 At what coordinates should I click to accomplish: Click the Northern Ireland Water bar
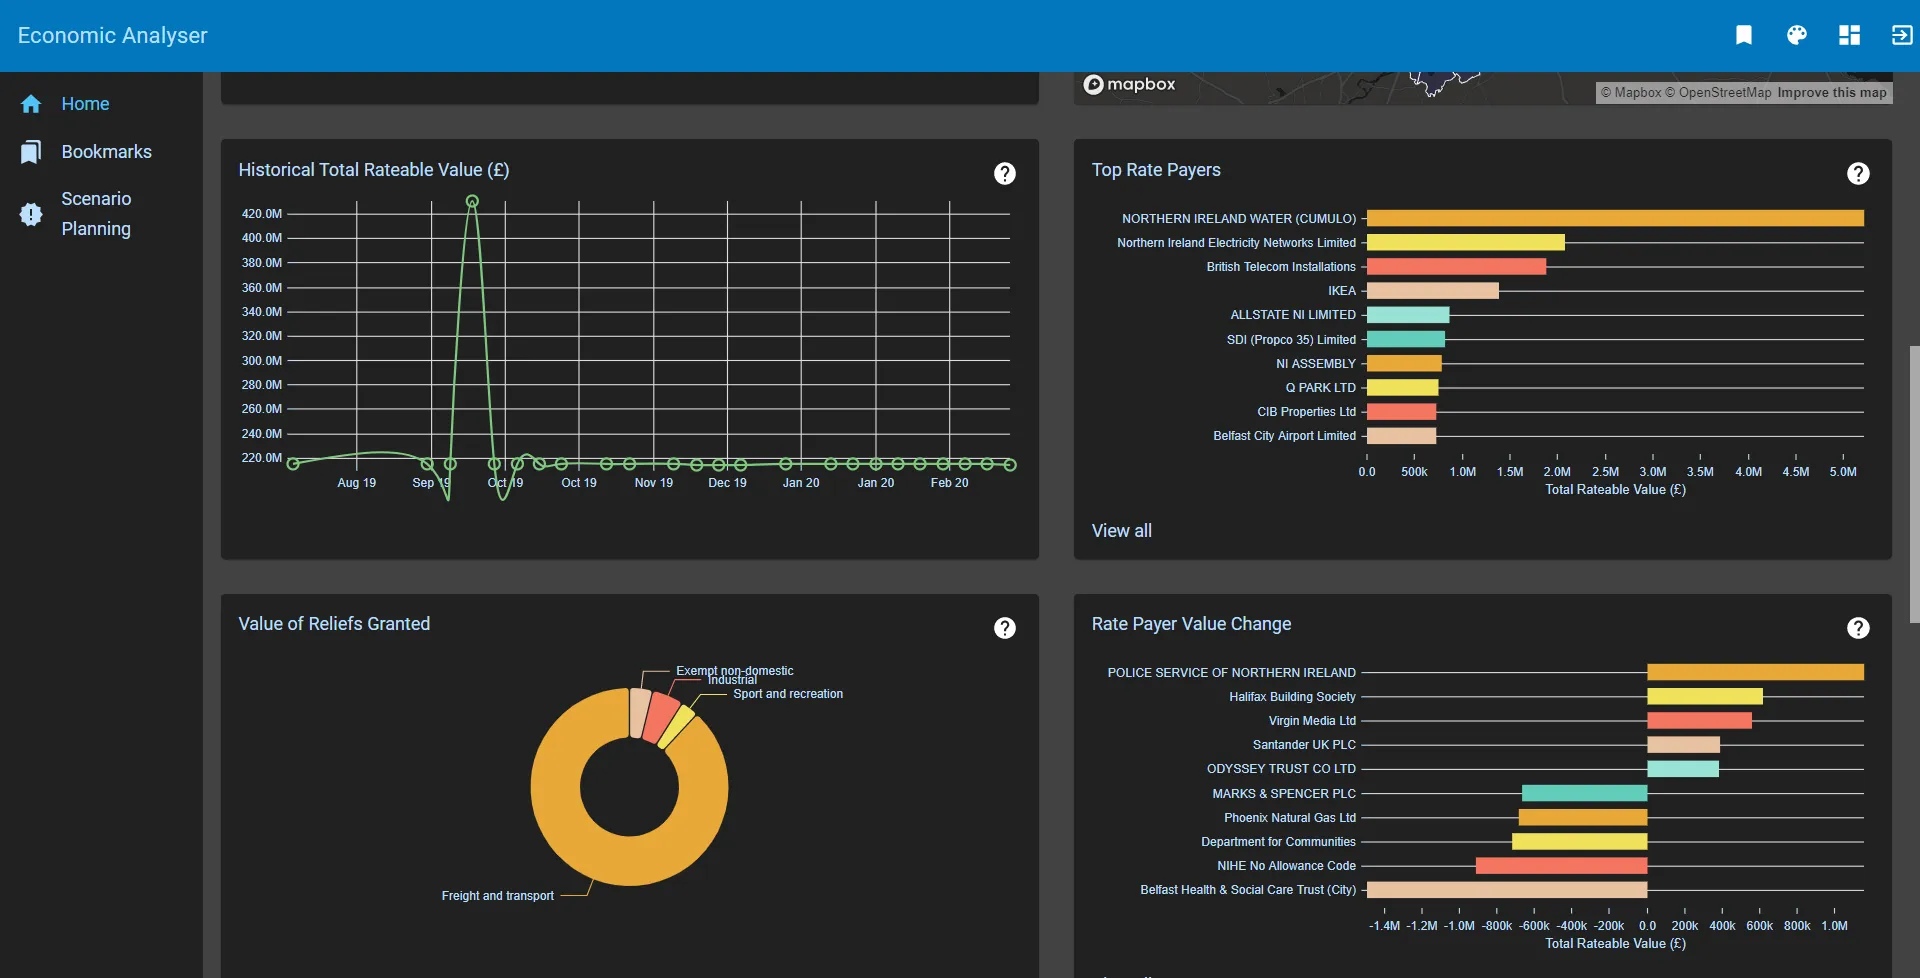tap(1615, 218)
